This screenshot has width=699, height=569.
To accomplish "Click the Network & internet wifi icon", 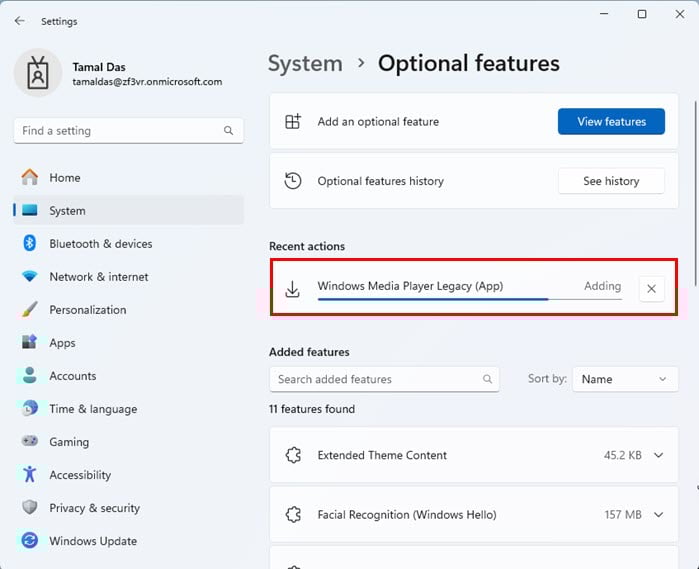I will point(30,277).
